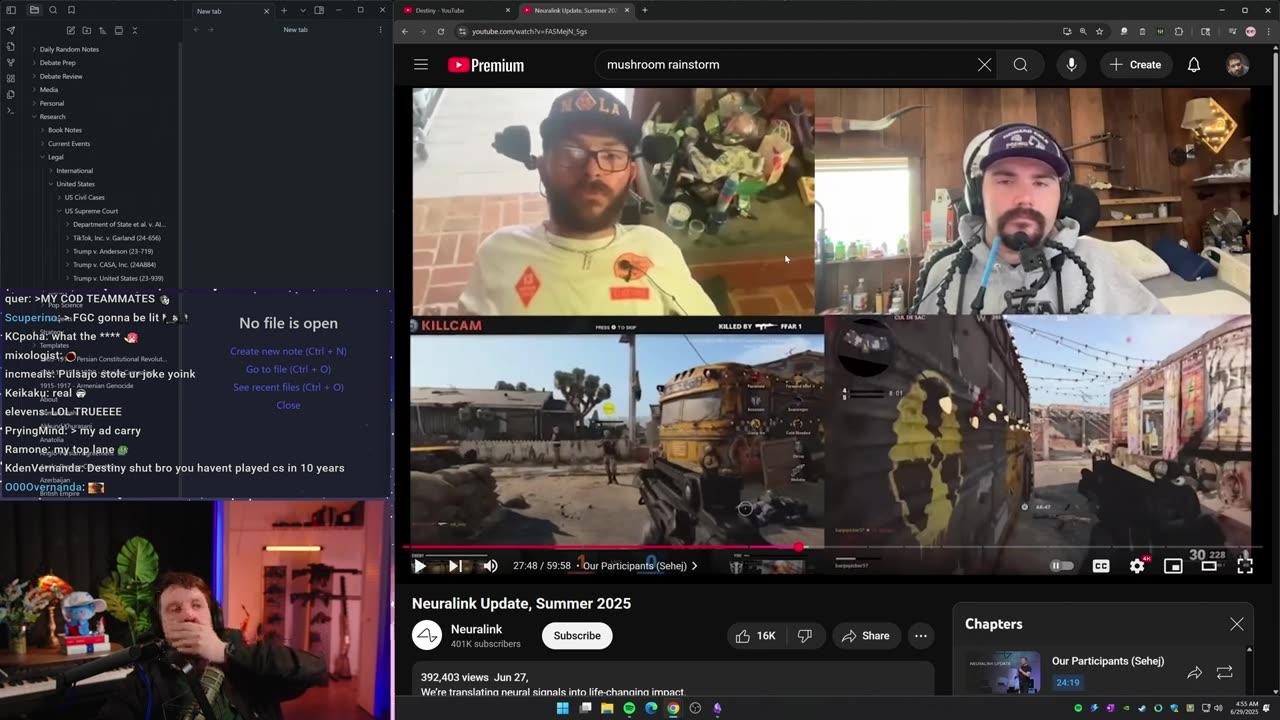The height and width of the screenshot is (720, 1280).
Task: Toggle Obsidian left sidebar icon
Action: [x=13, y=10]
